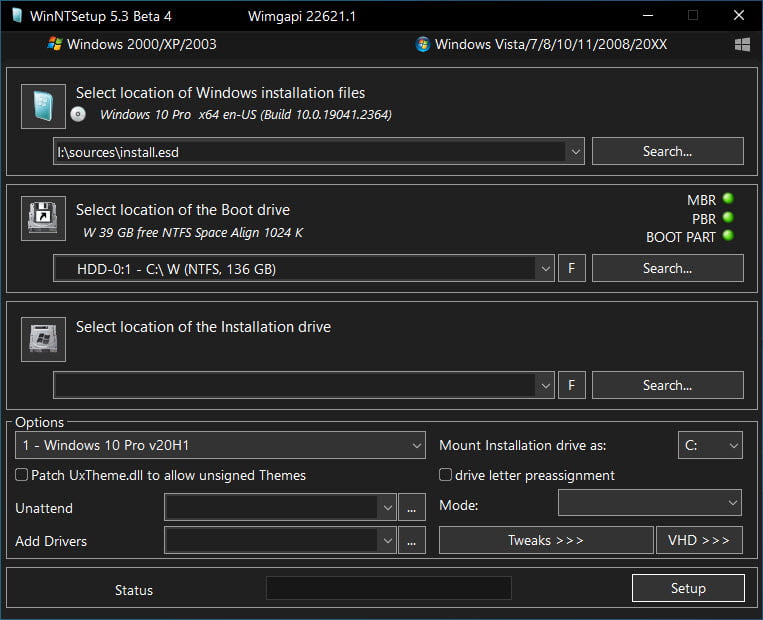Close the WinNTSetup window
Screen dimensions: 763x620
pos(739,16)
